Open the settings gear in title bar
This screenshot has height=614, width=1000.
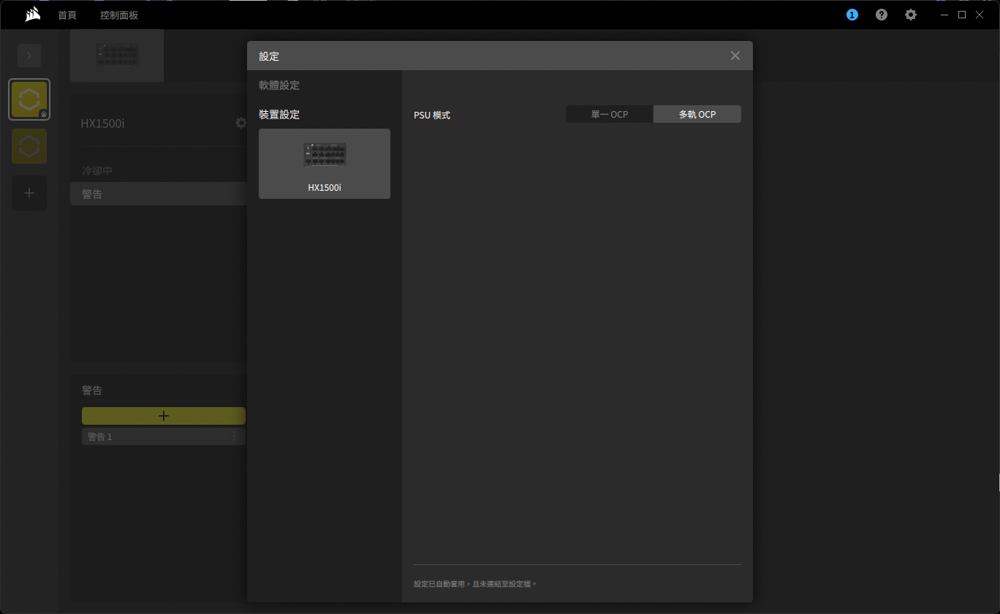click(911, 15)
